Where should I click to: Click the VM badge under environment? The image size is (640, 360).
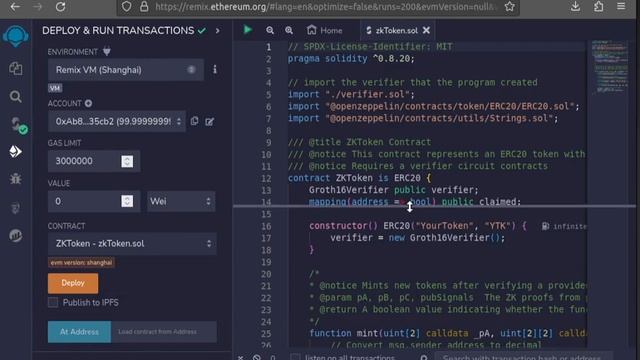[x=55, y=88]
